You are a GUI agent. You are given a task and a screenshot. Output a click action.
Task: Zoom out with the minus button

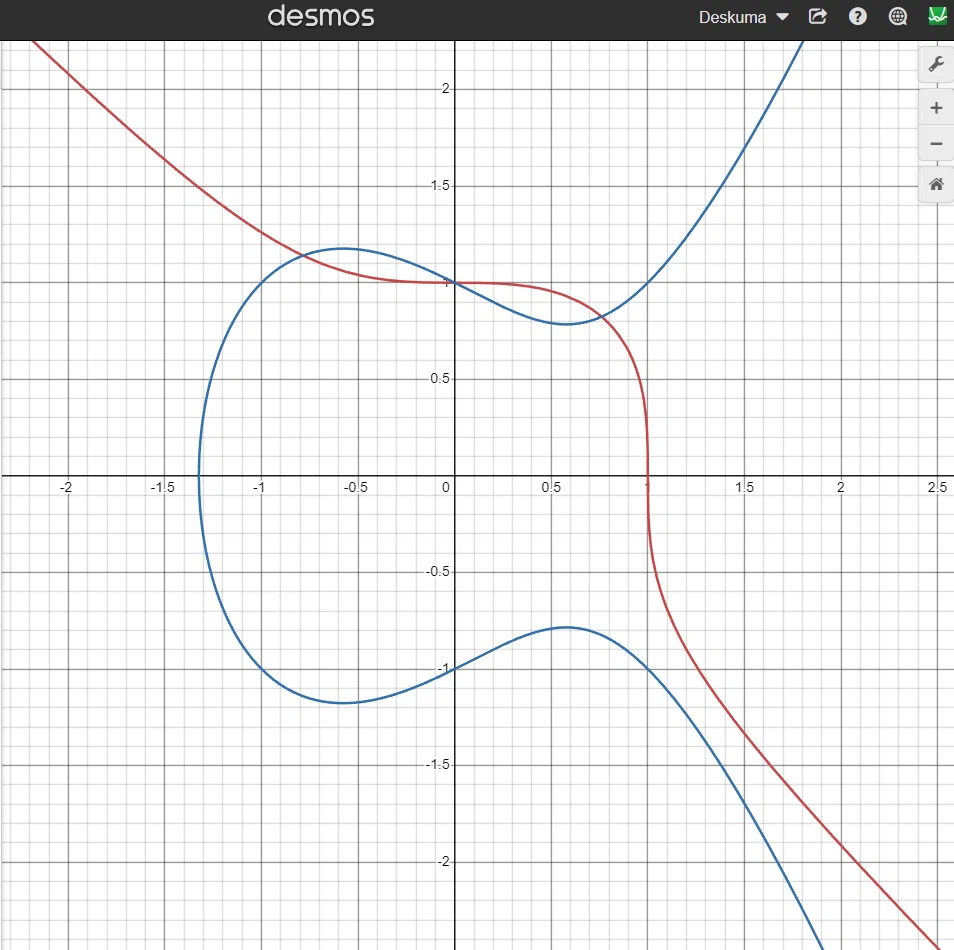936,144
